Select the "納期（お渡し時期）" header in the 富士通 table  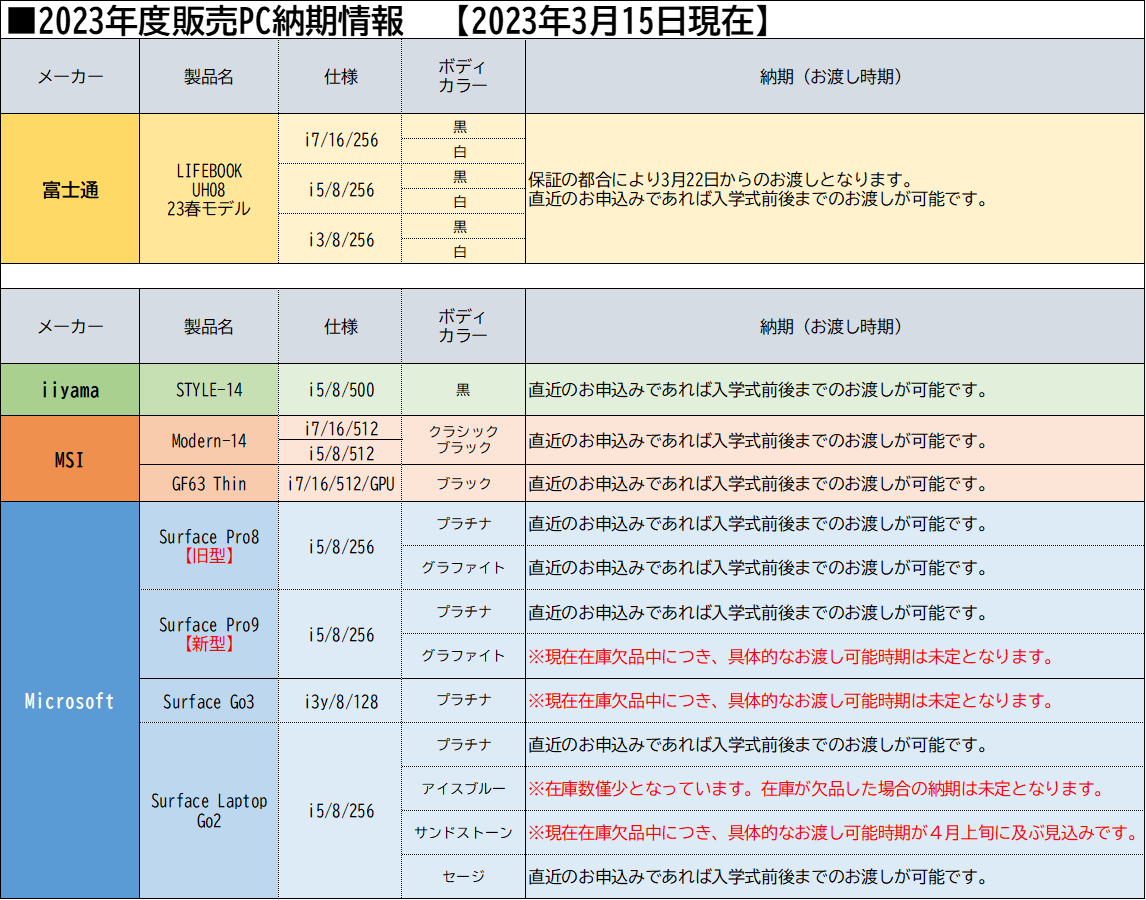pyautogui.click(x=835, y=77)
